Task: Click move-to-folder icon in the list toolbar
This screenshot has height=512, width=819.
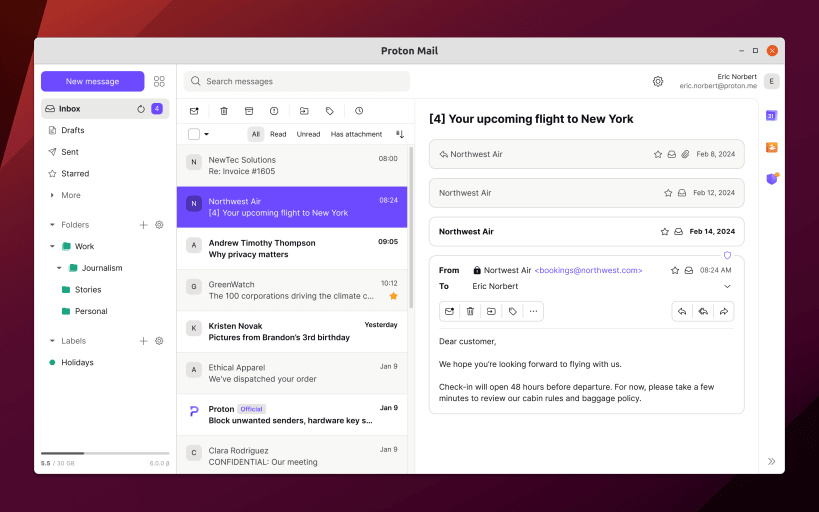Action: point(304,111)
